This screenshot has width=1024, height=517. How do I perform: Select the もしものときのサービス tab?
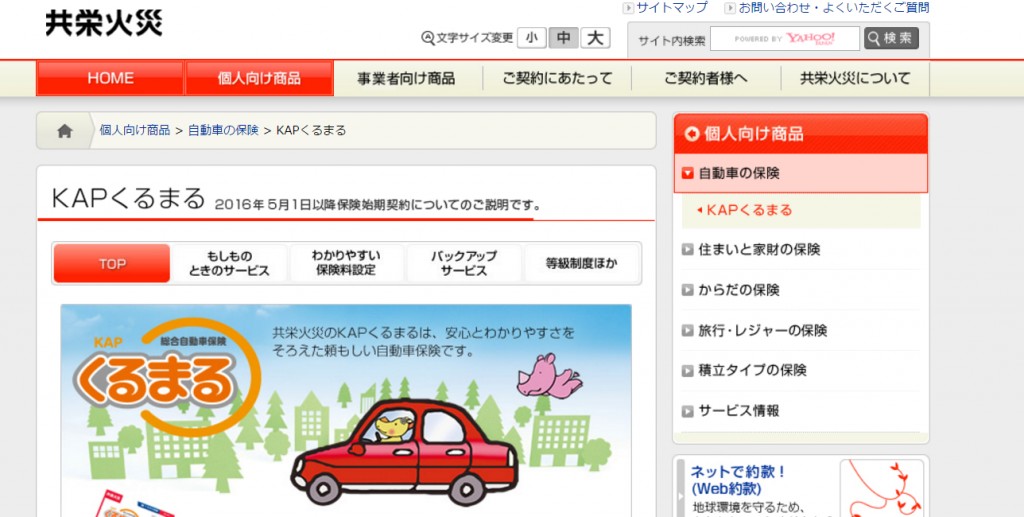(x=229, y=264)
